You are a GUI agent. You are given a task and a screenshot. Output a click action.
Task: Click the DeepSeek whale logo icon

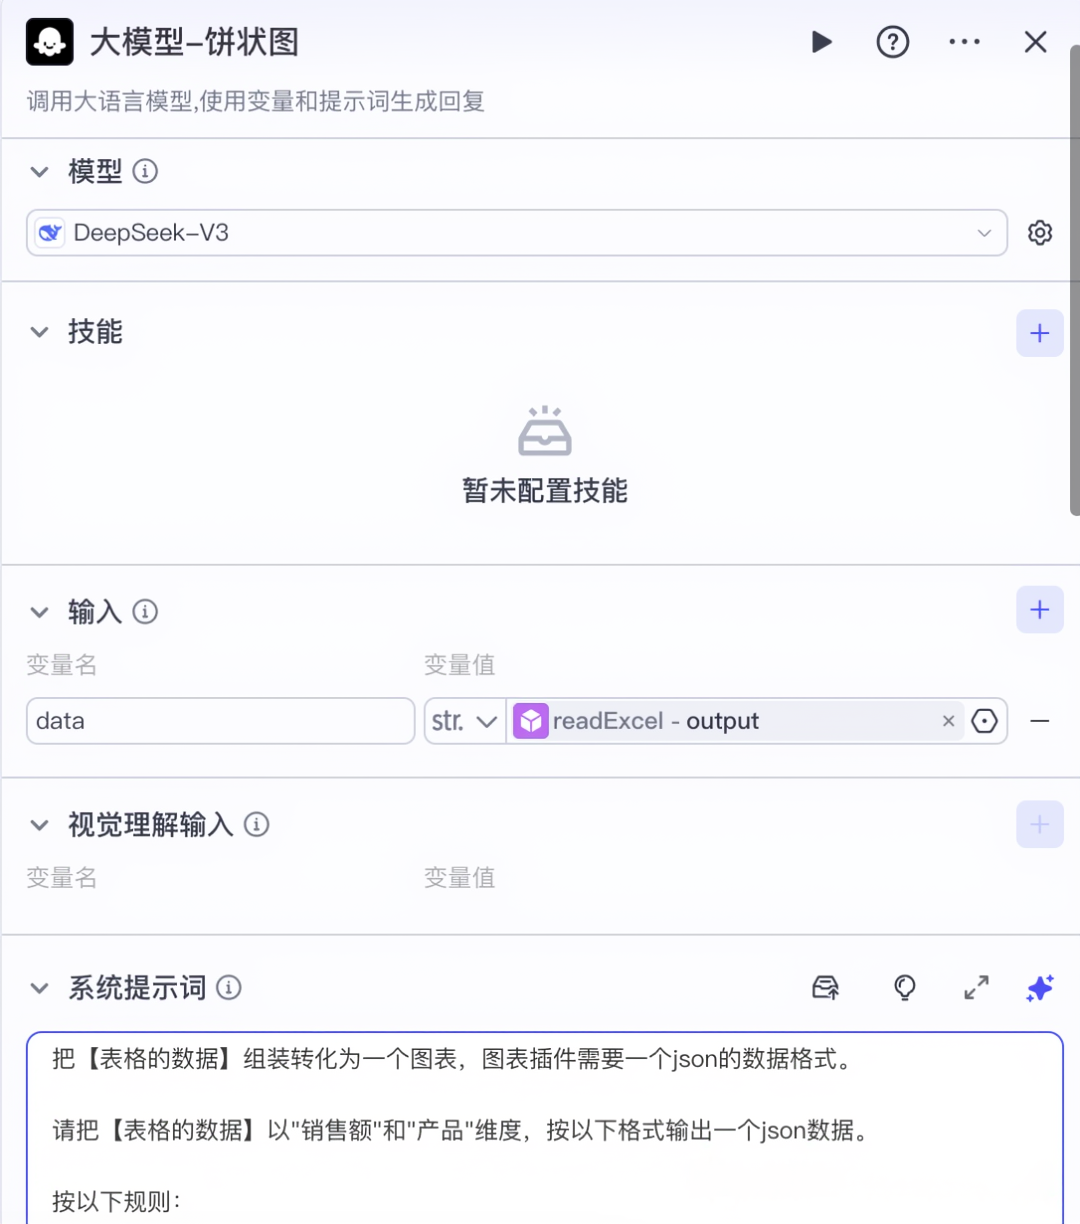click(x=50, y=233)
